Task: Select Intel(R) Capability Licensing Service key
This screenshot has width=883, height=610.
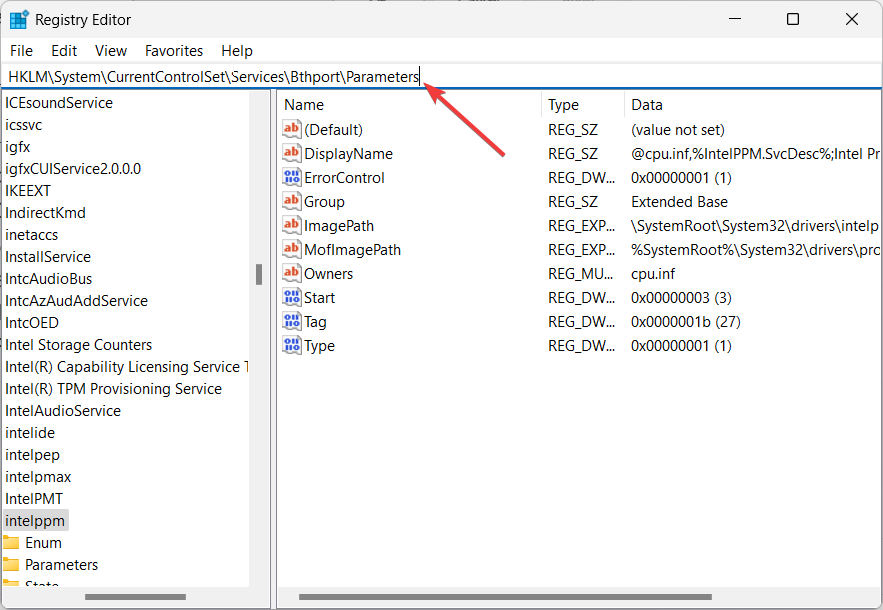Action: (126, 366)
